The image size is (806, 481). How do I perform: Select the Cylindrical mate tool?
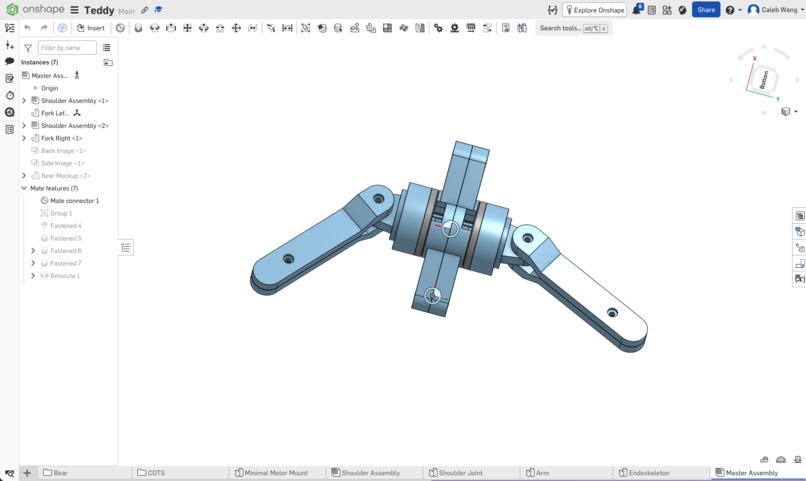(204, 28)
